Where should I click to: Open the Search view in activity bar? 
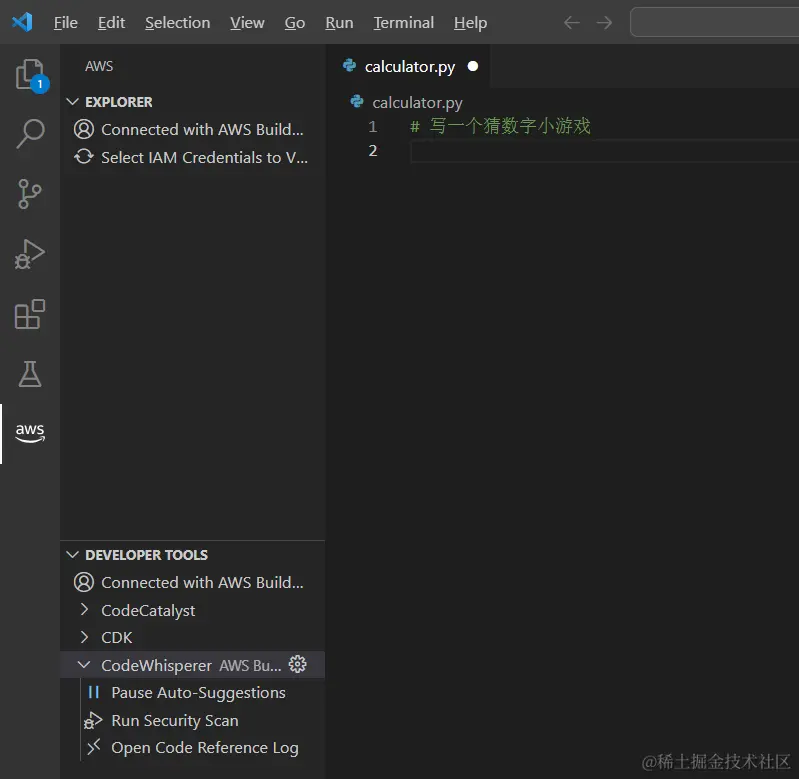click(30, 134)
